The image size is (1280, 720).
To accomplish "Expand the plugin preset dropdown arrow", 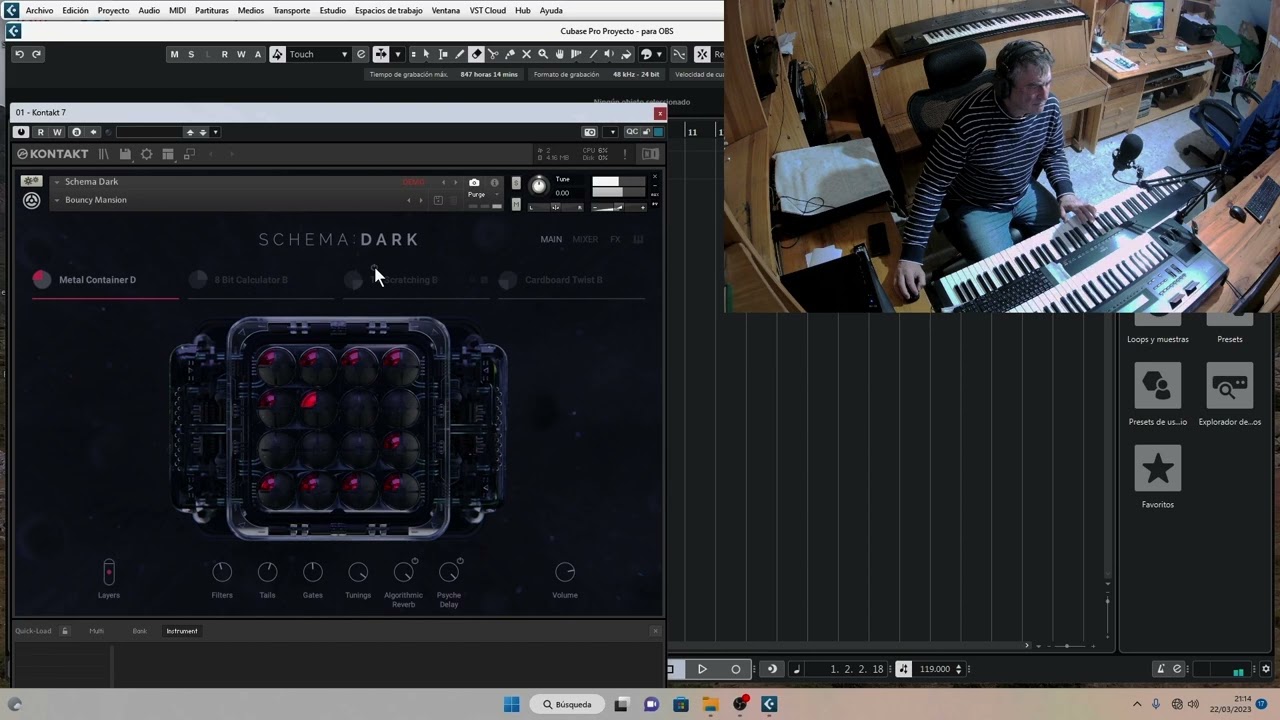I will pyautogui.click(x=215, y=132).
